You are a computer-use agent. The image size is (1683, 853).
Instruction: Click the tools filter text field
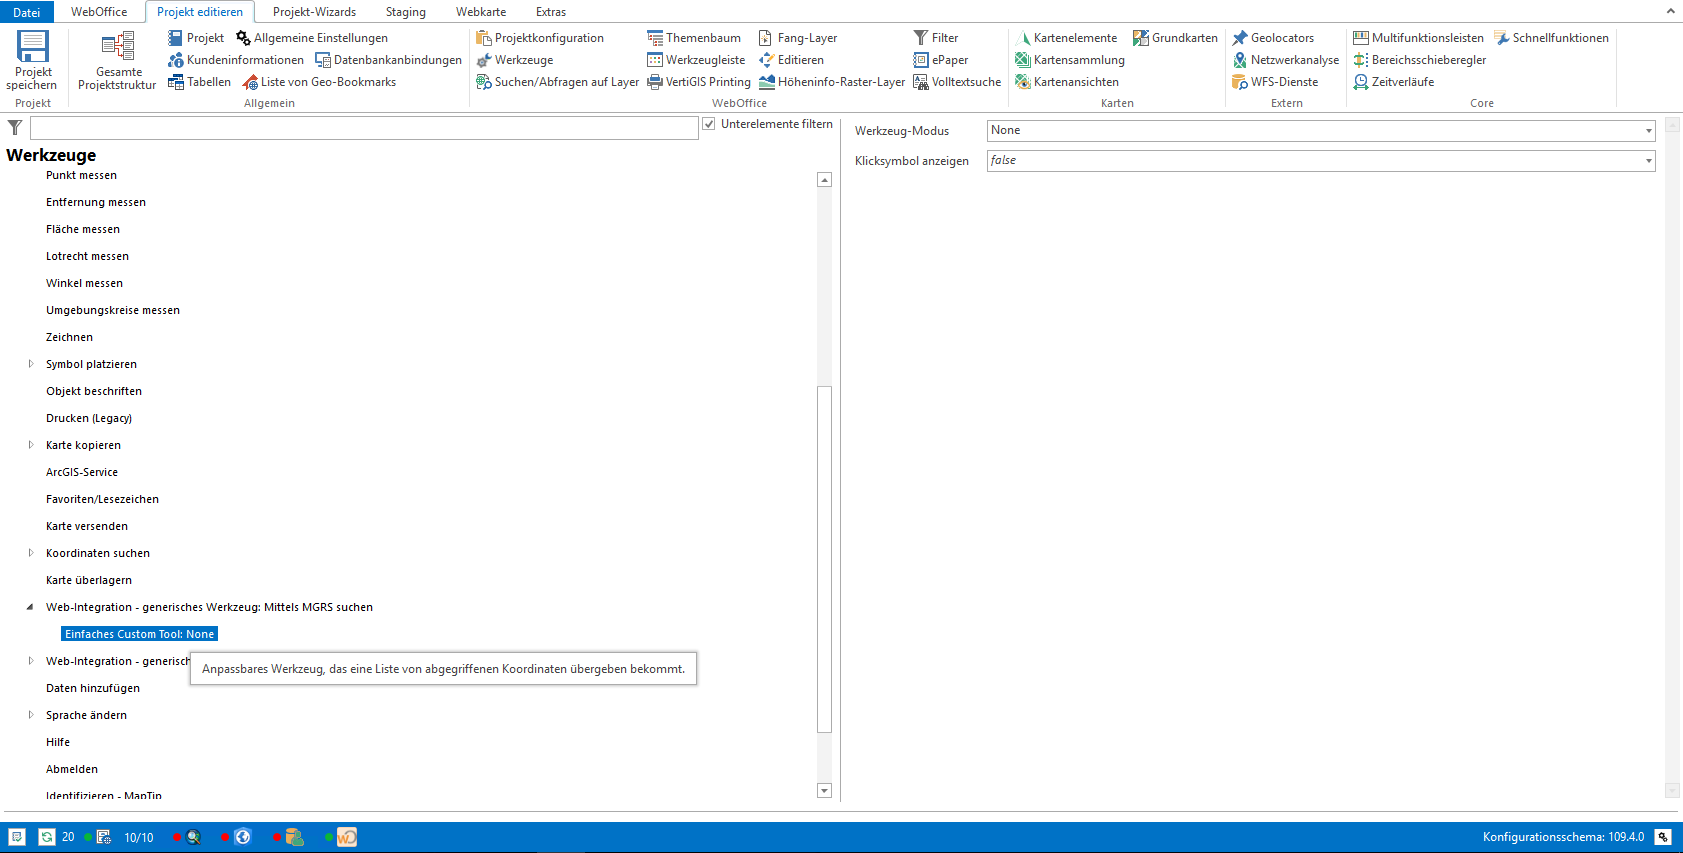364,128
